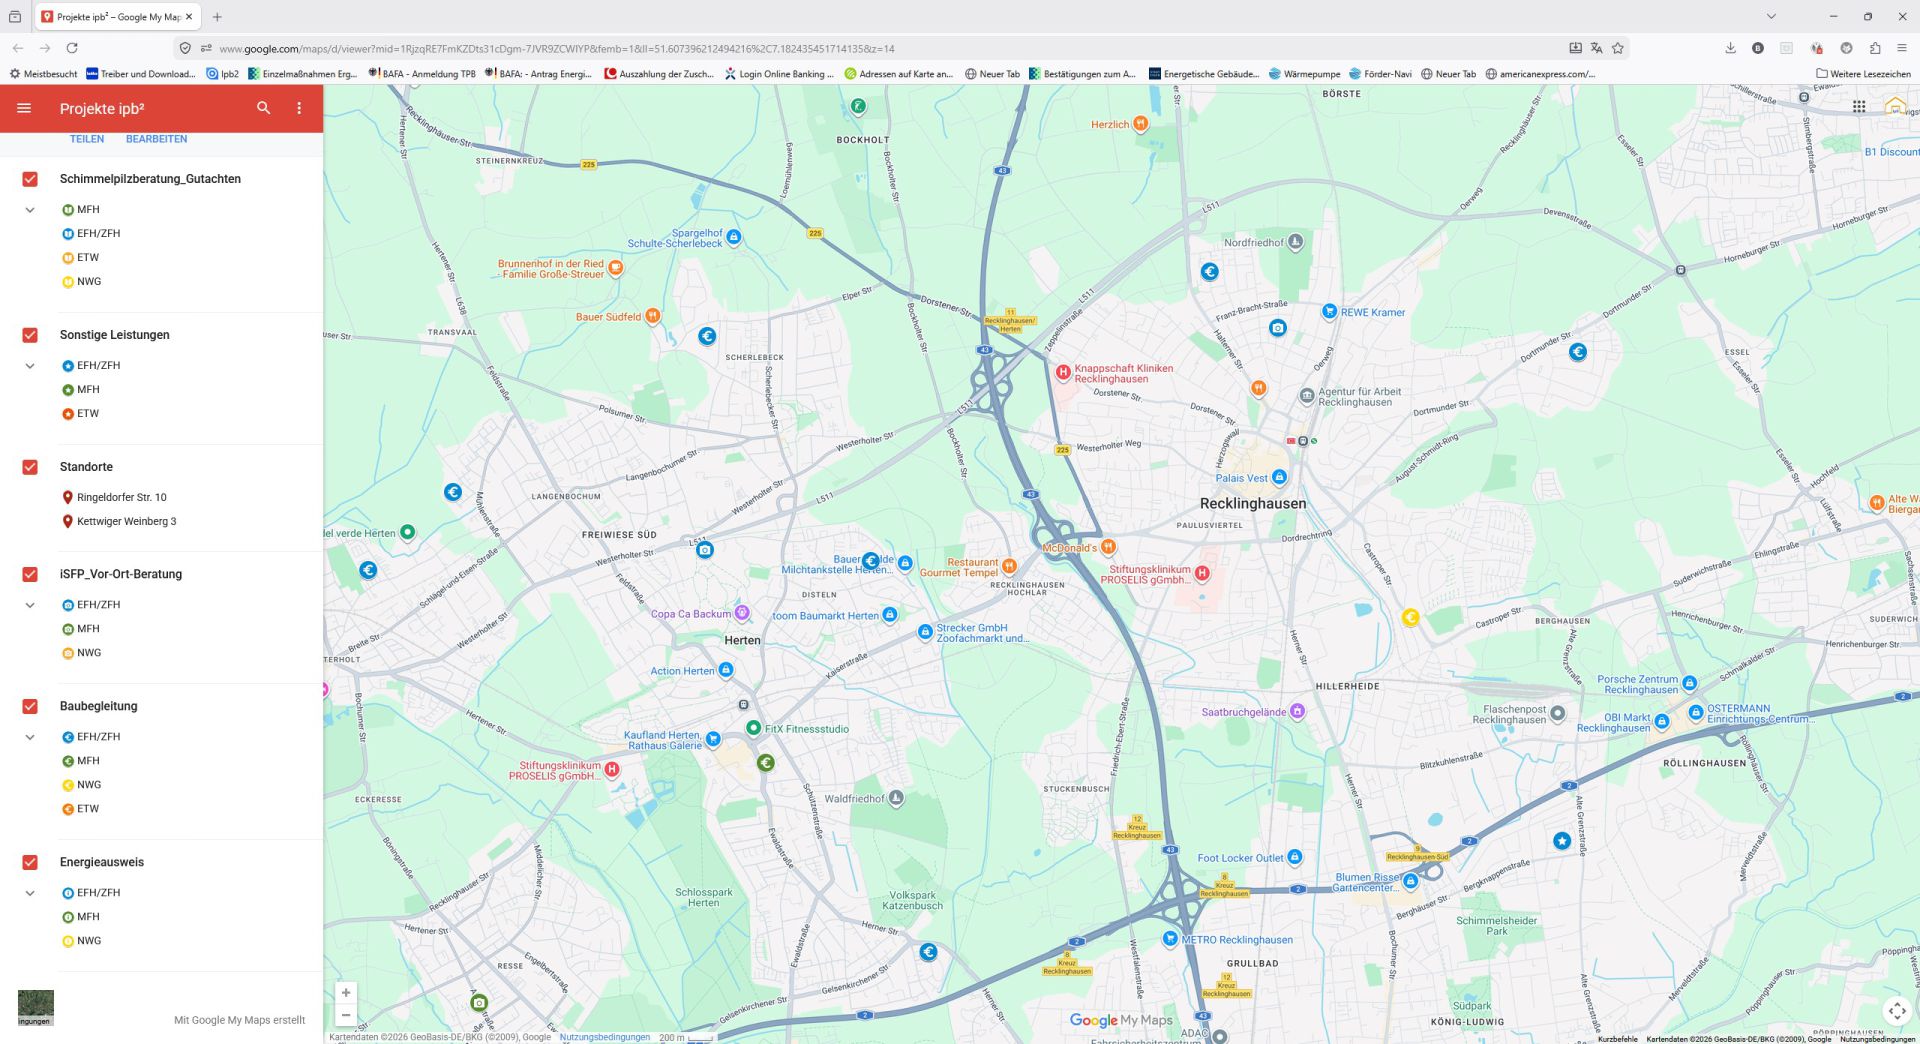This screenshot has width=1920, height=1044.
Task: Reload the page in browser toolbar
Action: click(x=72, y=48)
